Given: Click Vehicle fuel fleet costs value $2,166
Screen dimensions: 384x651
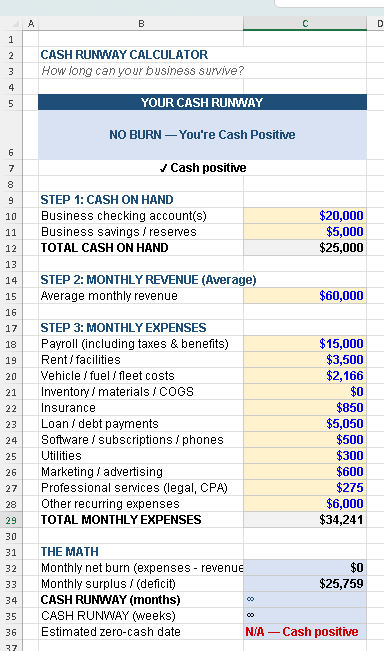Looking at the screenshot, I should pos(305,376).
